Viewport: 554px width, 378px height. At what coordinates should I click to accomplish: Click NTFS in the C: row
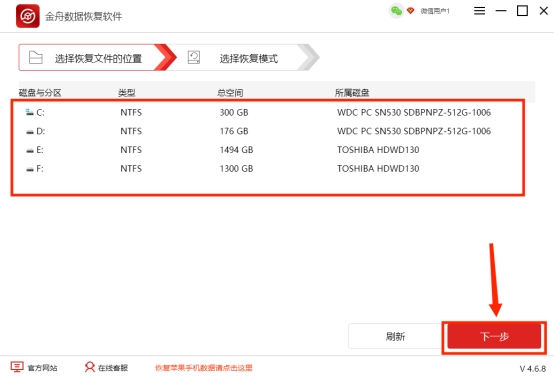[131, 113]
